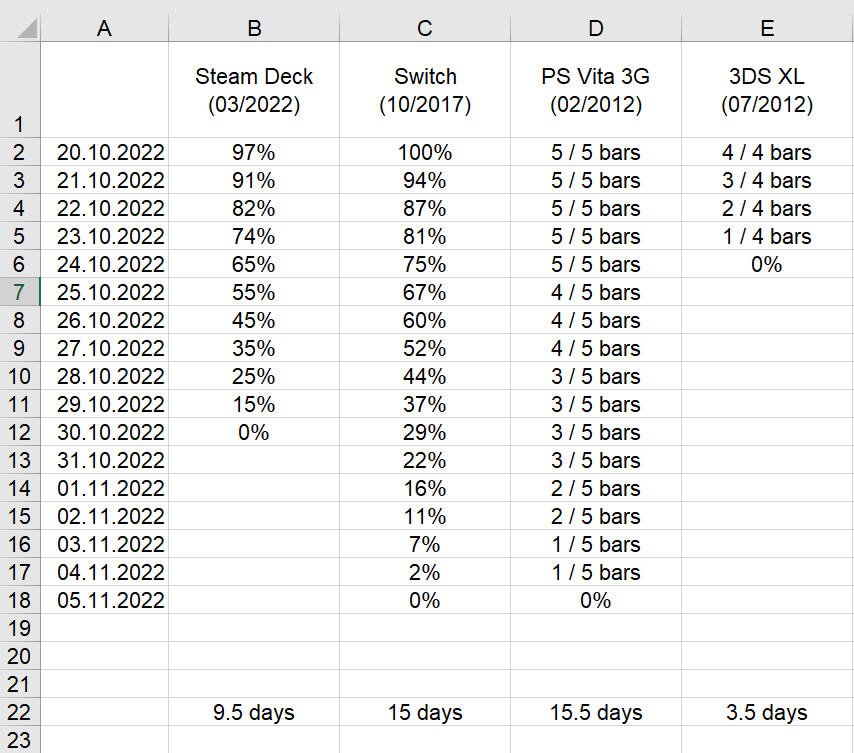Click the 3DS XL 0% cell in row 6
Screen dimensions: 854x753
coord(767,264)
